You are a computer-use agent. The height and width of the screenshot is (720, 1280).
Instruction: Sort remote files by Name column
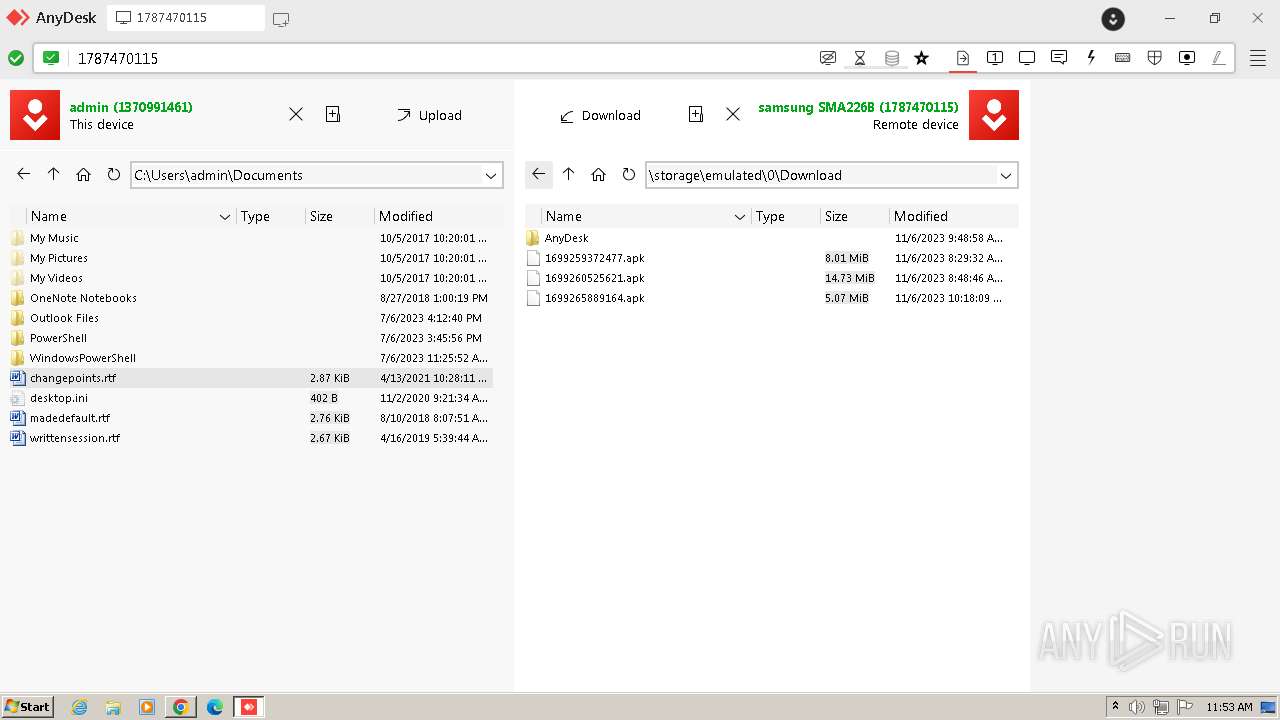tap(645, 216)
